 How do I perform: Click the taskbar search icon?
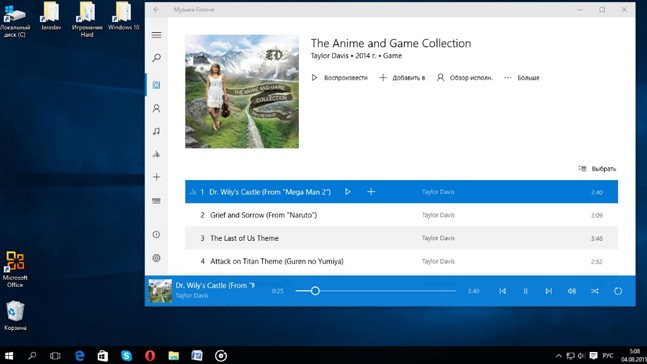32,356
